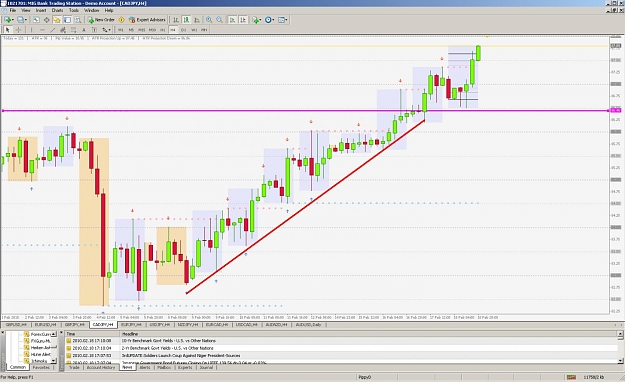Screen dimensions: 625x382
Task: Switch timeframe to D1
Action: (183, 30)
